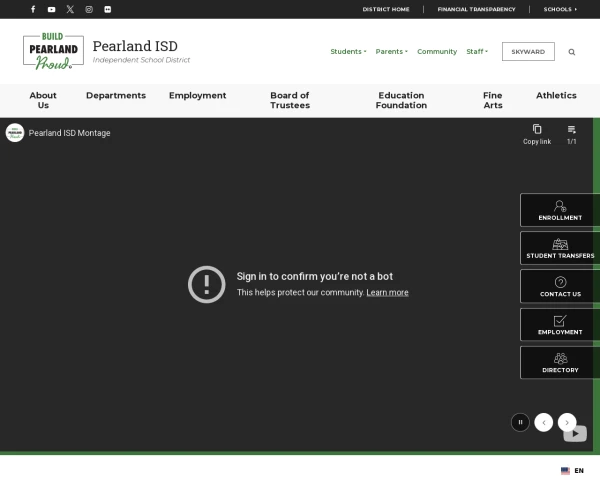Click the Skyward button
The width and height of the screenshot is (600, 480).
tap(528, 52)
